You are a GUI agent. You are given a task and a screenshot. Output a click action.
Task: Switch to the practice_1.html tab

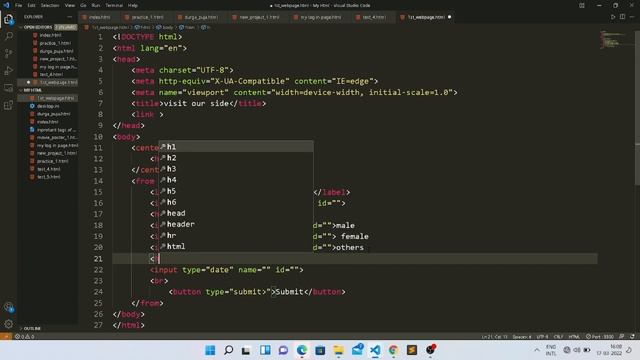(x=144, y=17)
